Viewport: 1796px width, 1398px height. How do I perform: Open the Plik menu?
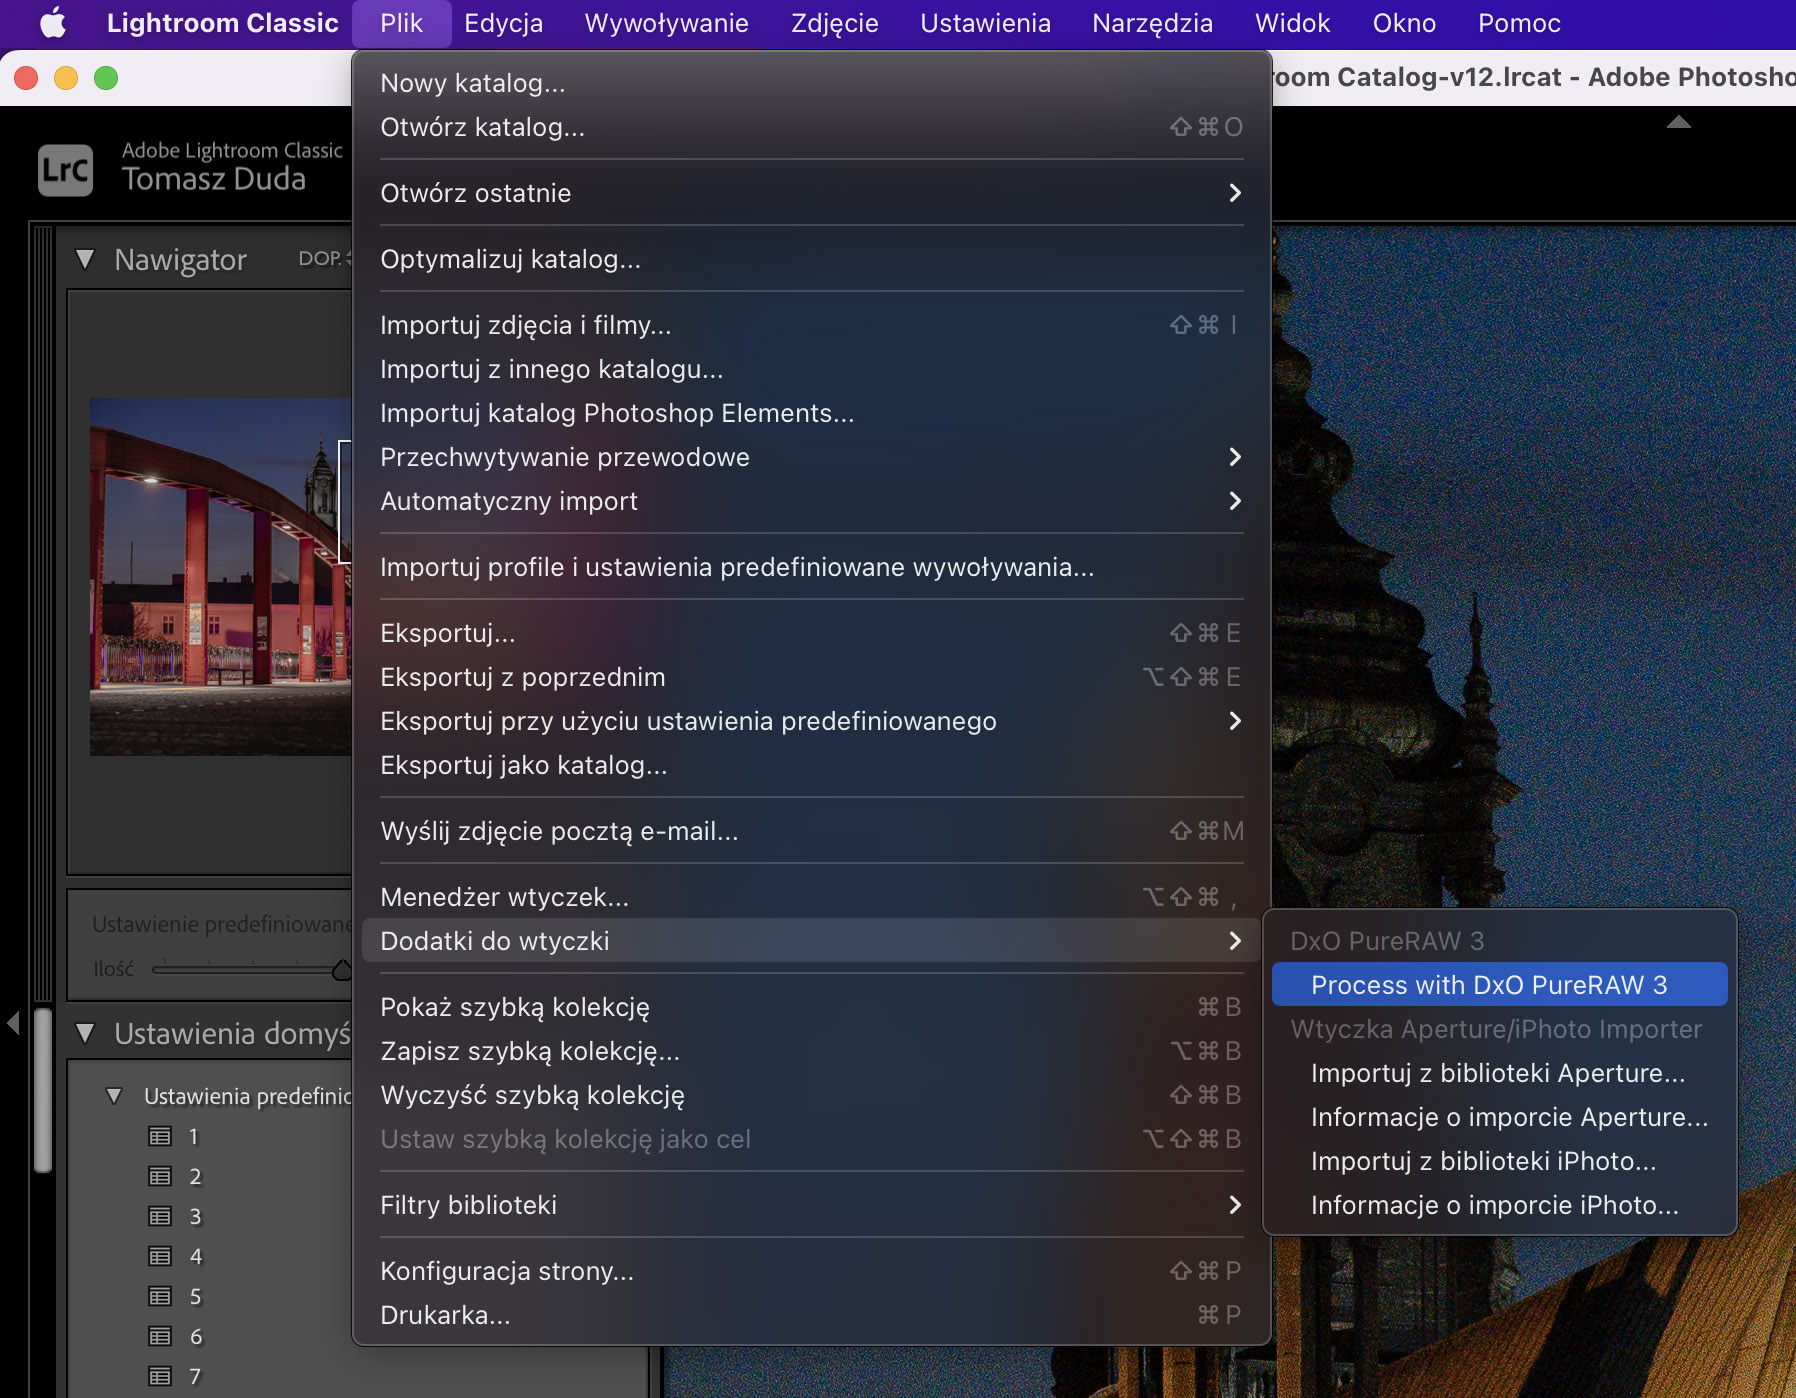[401, 23]
